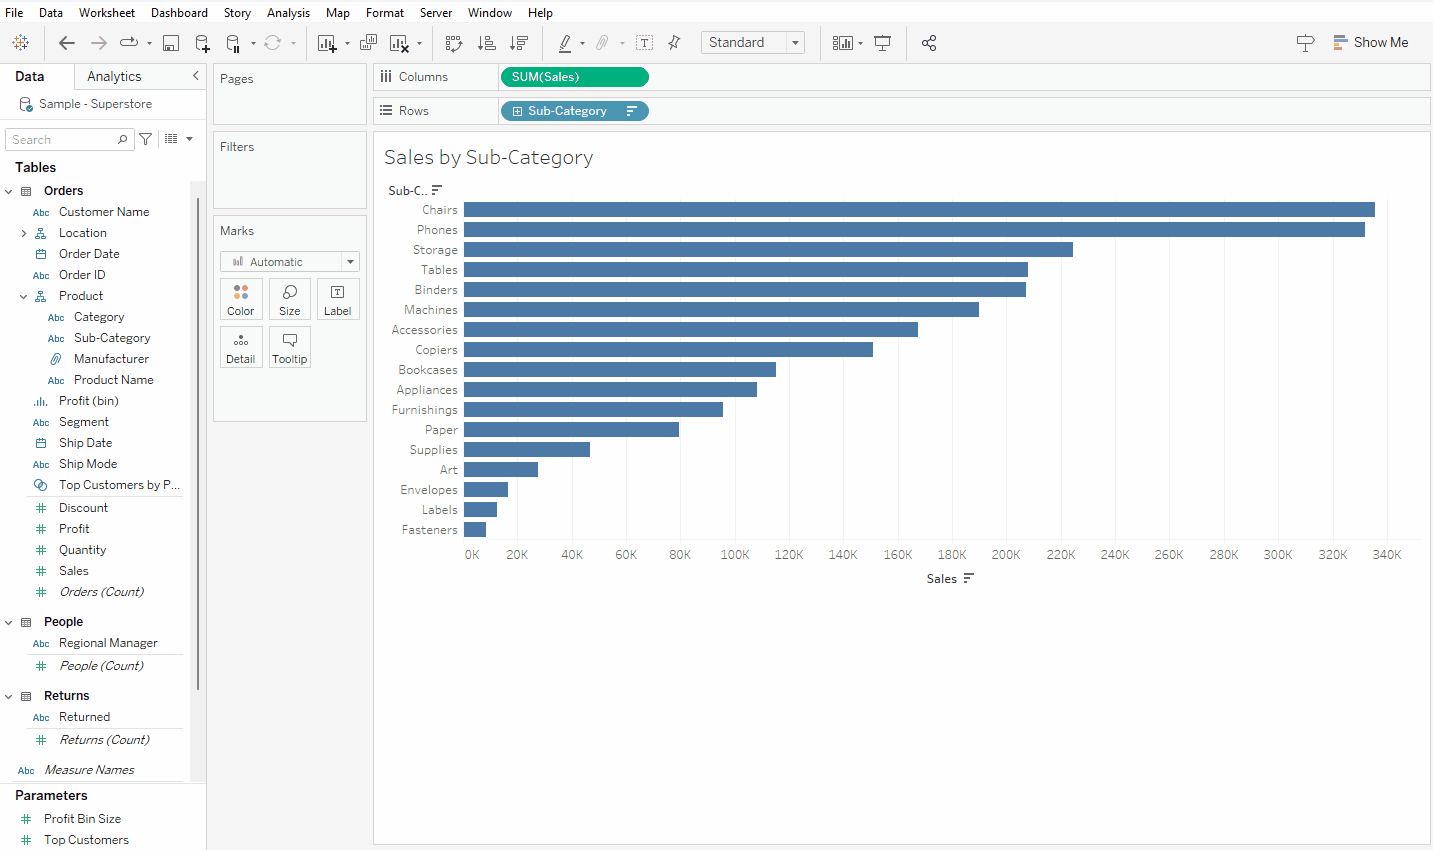Toggle the Show Me panel
Image resolution: width=1433 pixels, height=850 pixels.
click(x=1370, y=43)
